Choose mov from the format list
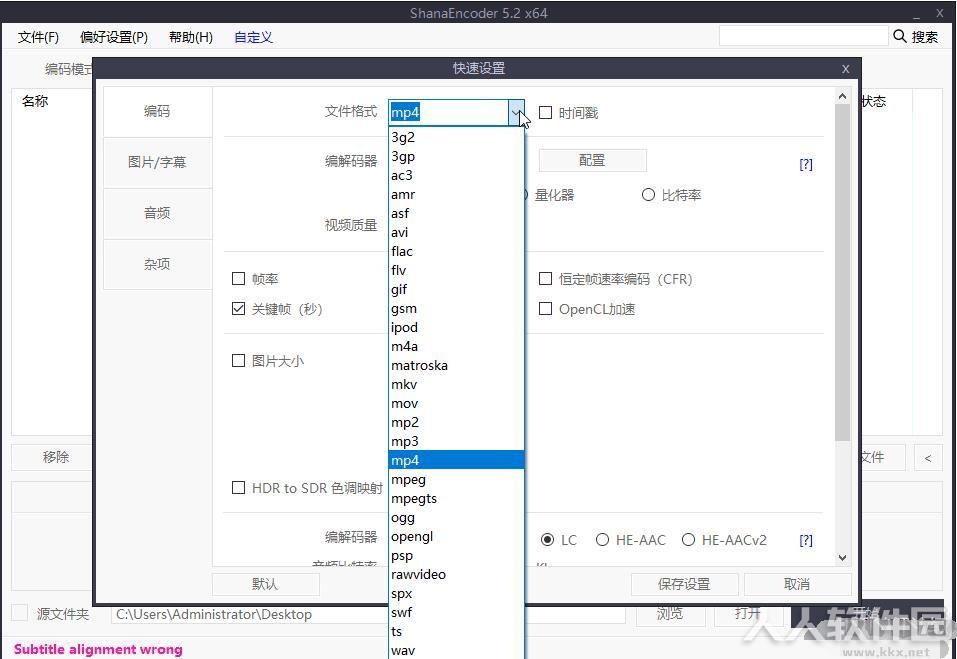The width and height of the screenshot is (957, 659). coord(457,403)
